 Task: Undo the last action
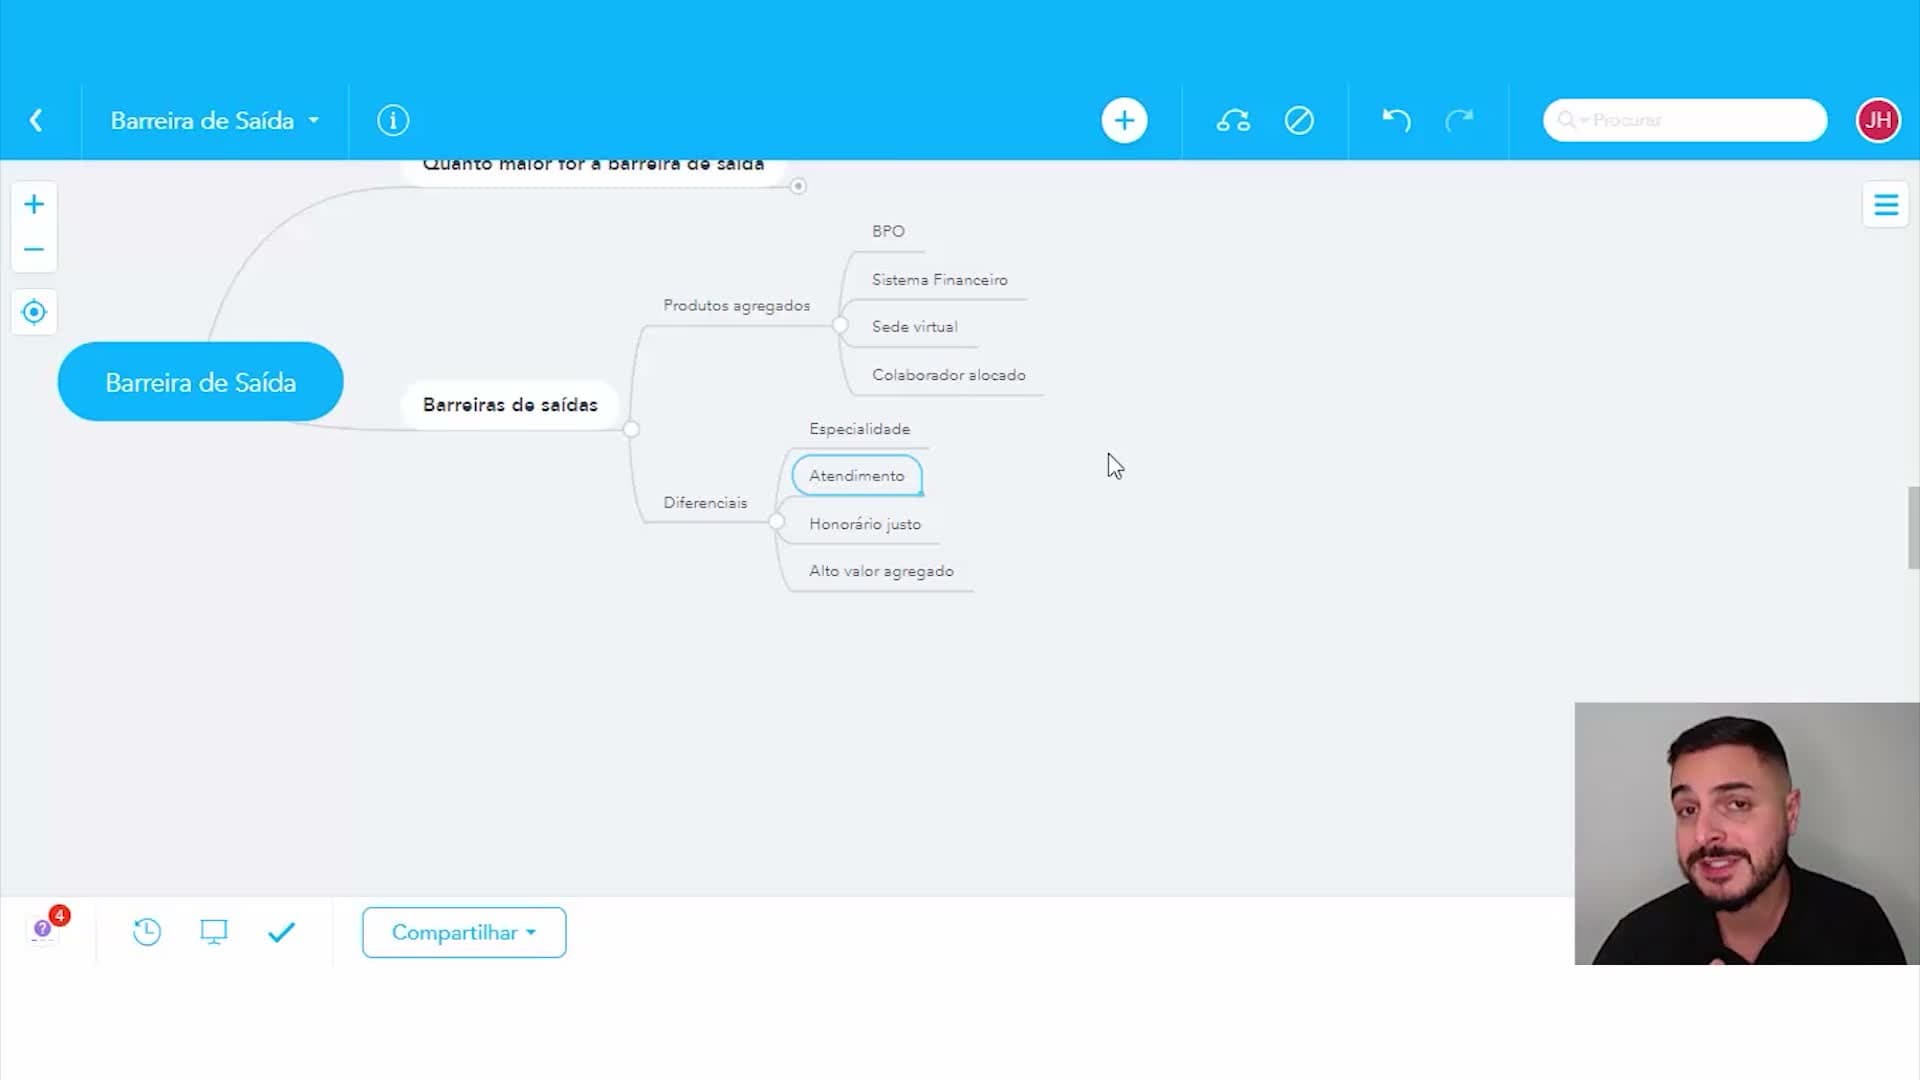(x=1396, y=120)
